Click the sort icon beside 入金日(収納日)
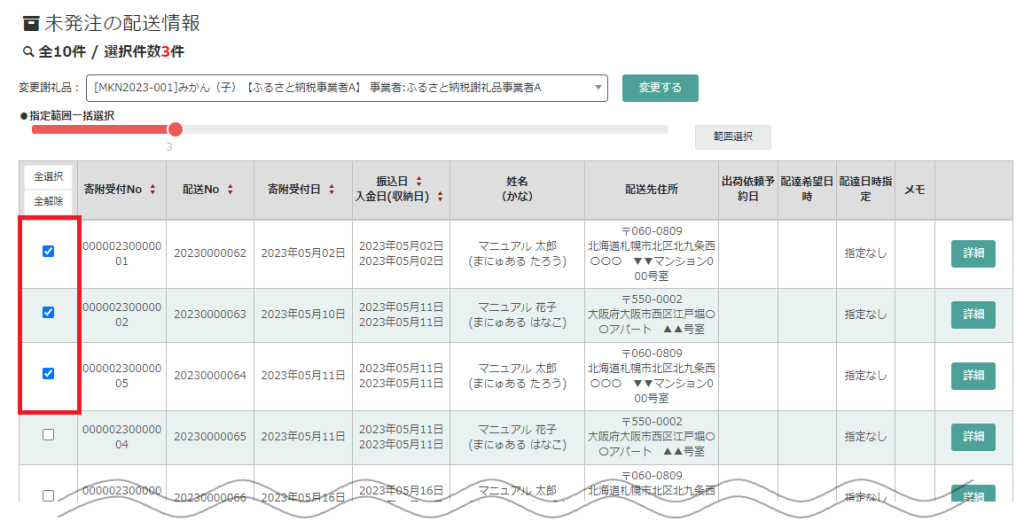This screenshot has height=529, width=1024. pos(440,196)
